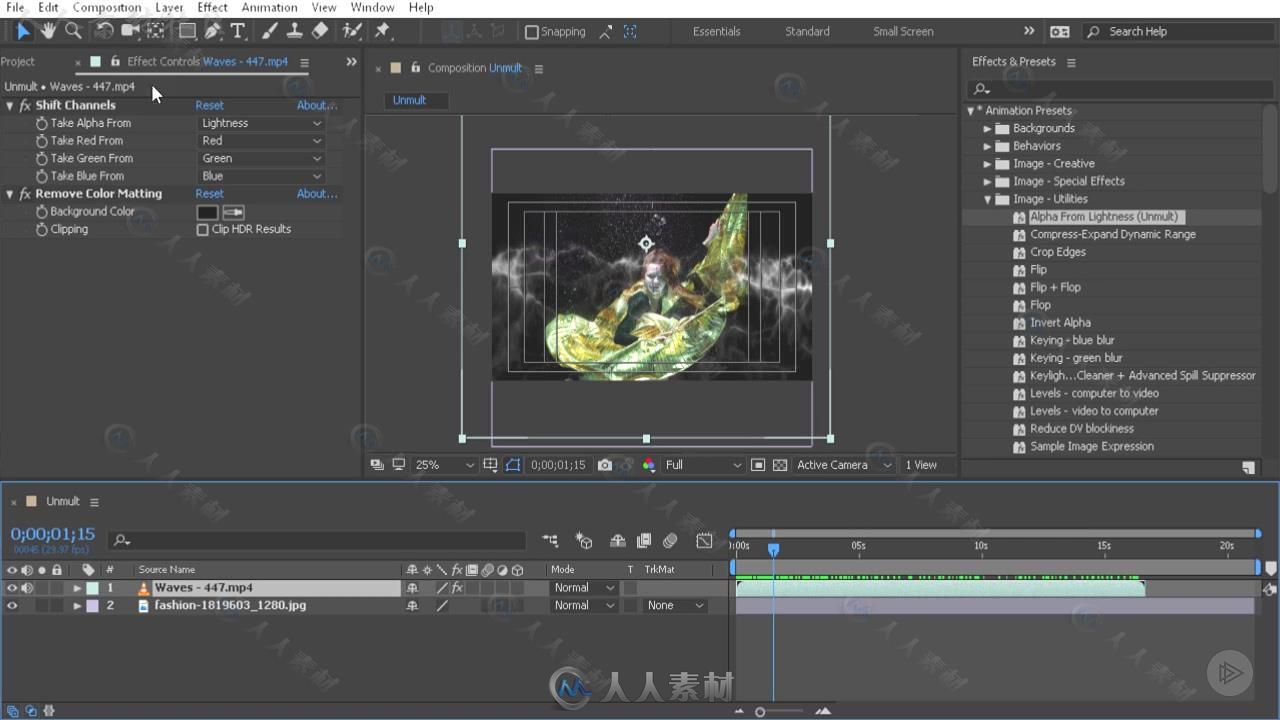Toggle the Take Alpha From stopwatch
The width and height of the screenshot is (1280, 720).
(42, 124)
